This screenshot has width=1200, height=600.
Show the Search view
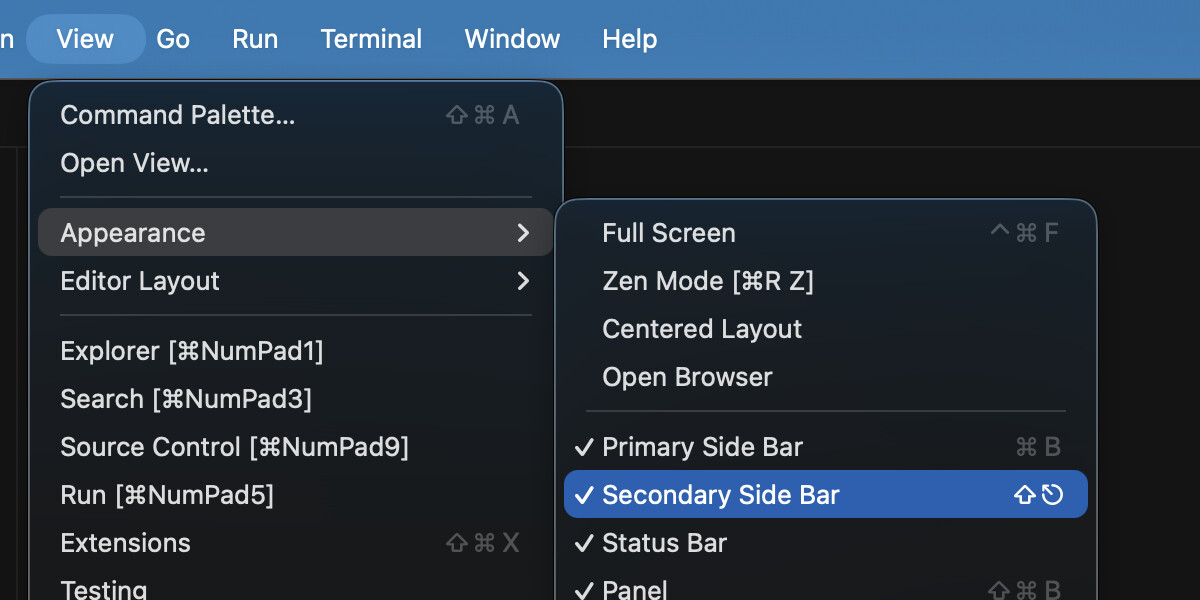186,399
